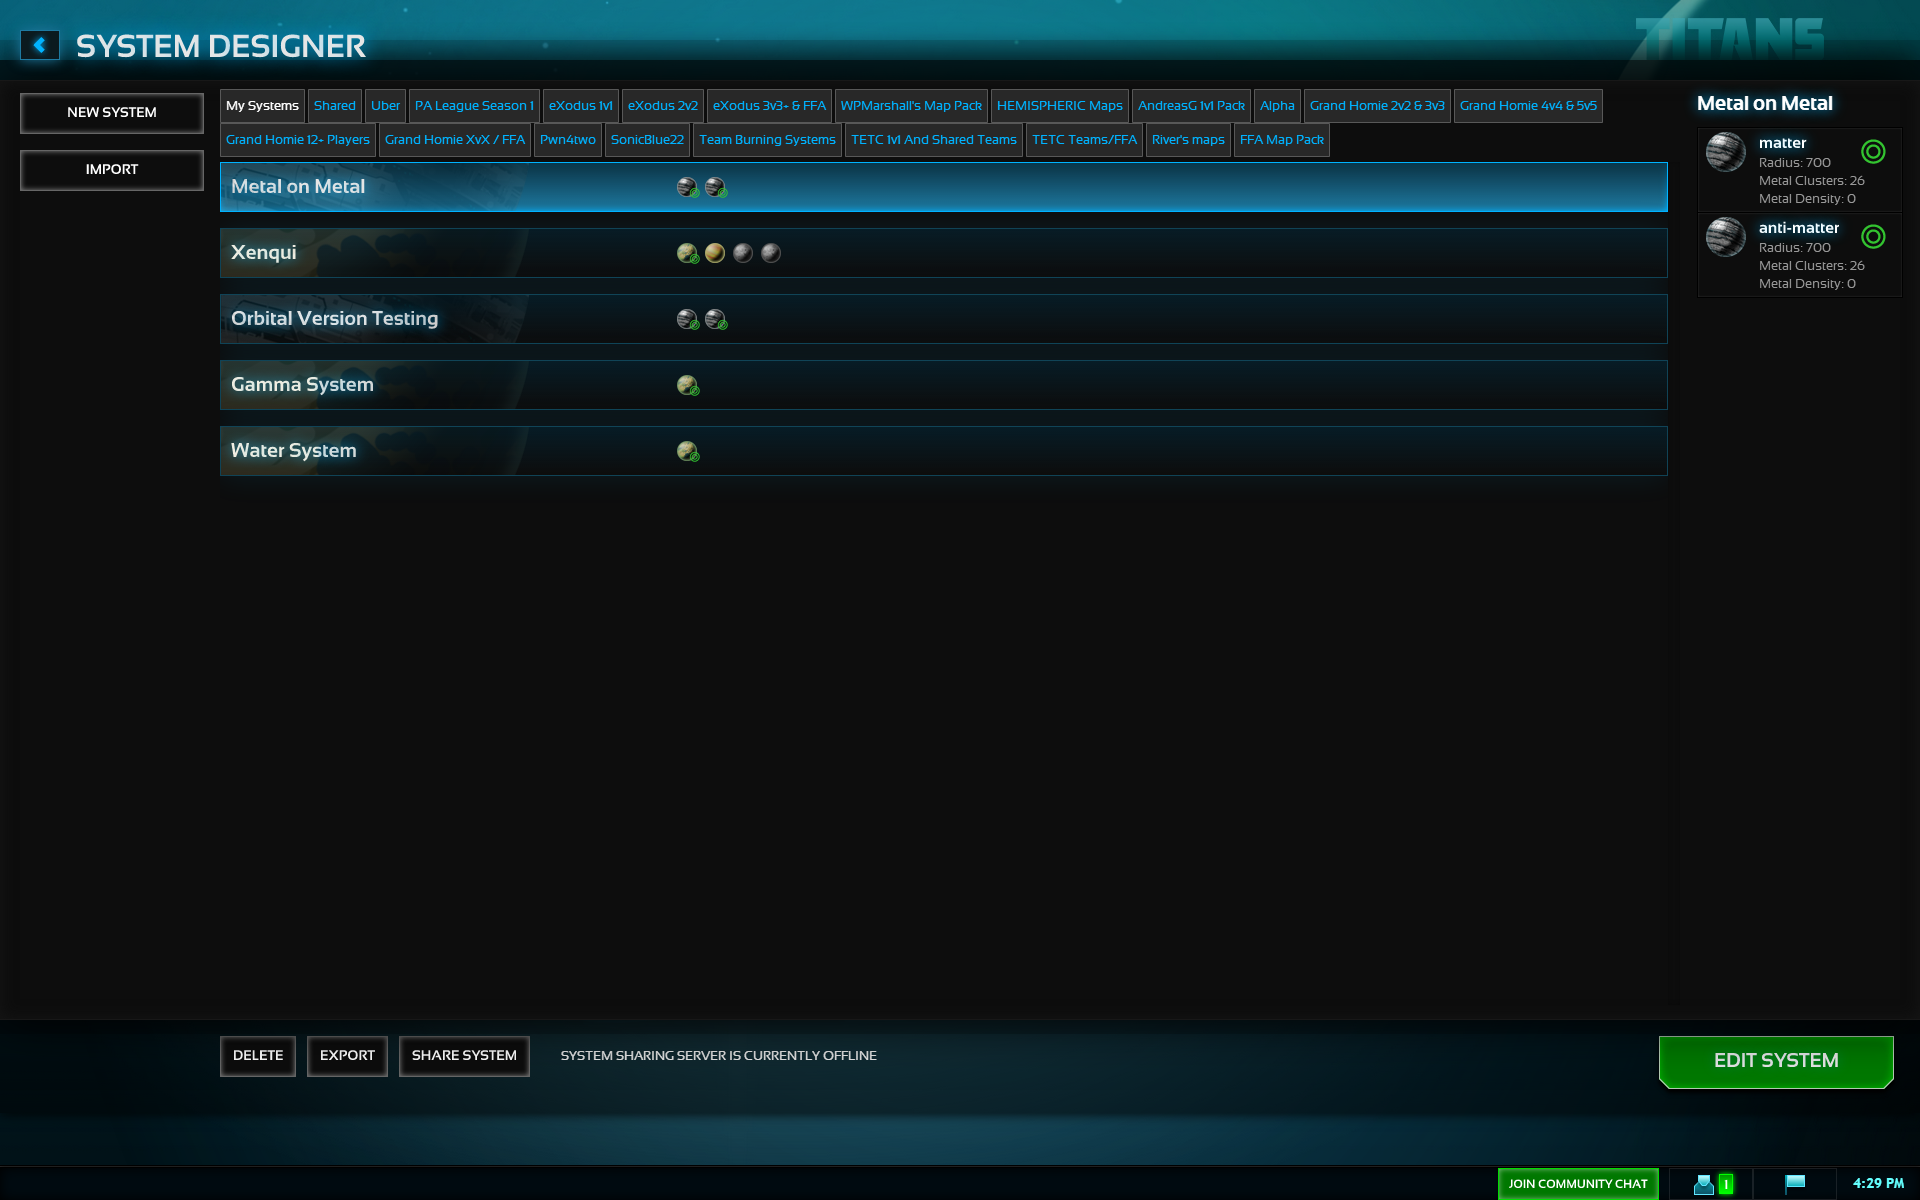The height and width of the screenshot is (1200, 1920).
Task: Click the flag icon in bottom bar
Action: (1795, 1183)
